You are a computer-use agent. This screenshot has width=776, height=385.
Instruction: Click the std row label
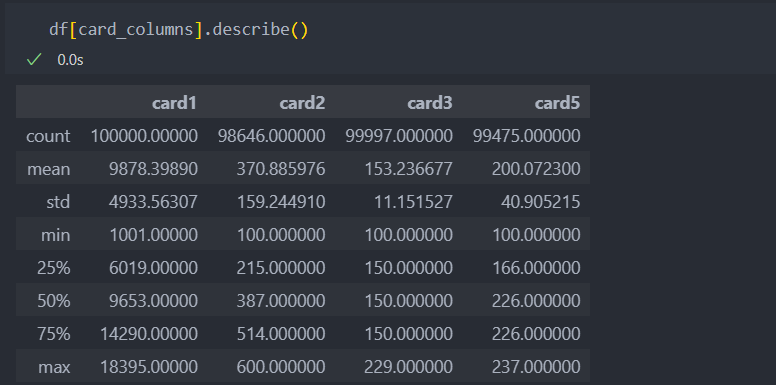pos(58,202)
